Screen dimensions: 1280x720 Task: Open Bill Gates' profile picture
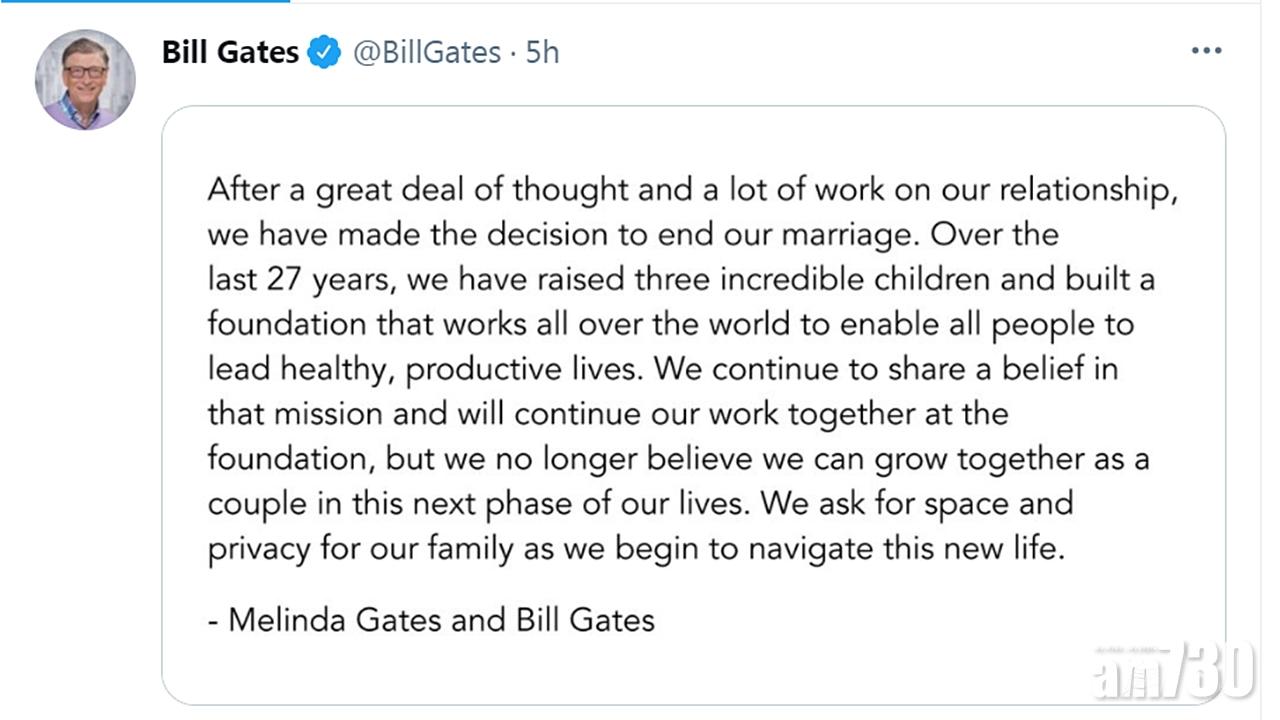coord(85,80)
